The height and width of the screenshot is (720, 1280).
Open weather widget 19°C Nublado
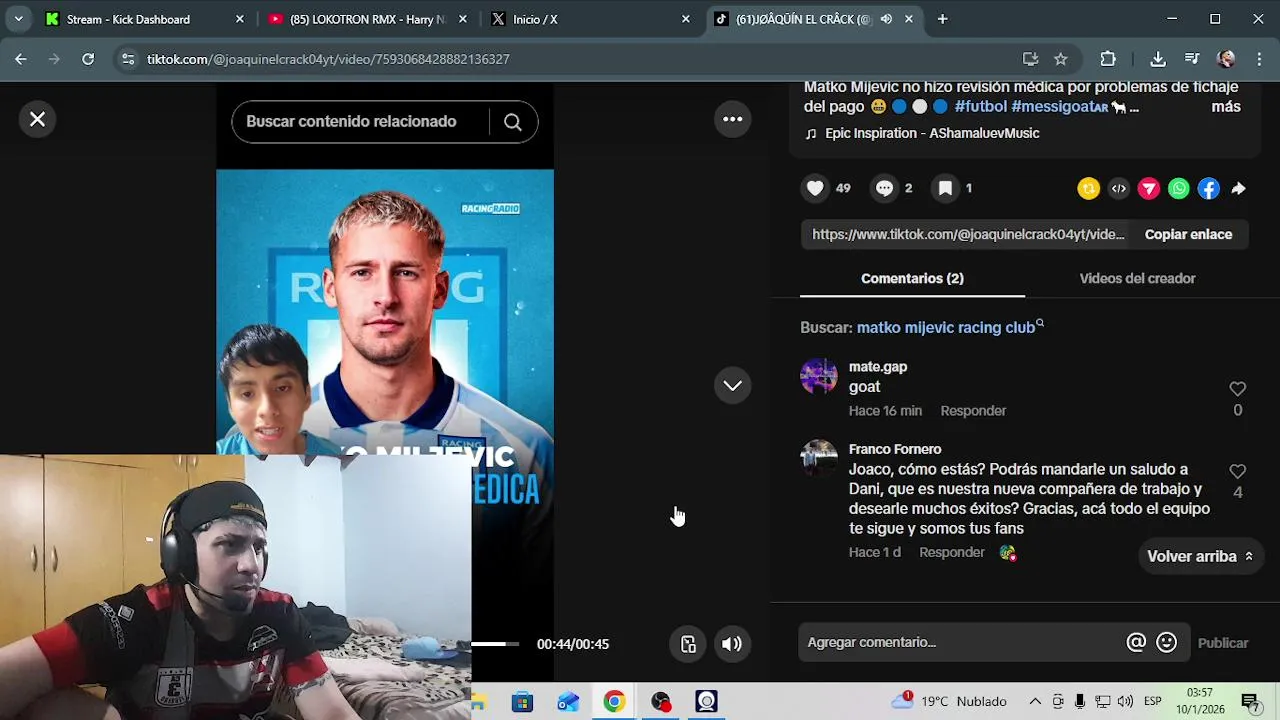click(x=949, y=701)
